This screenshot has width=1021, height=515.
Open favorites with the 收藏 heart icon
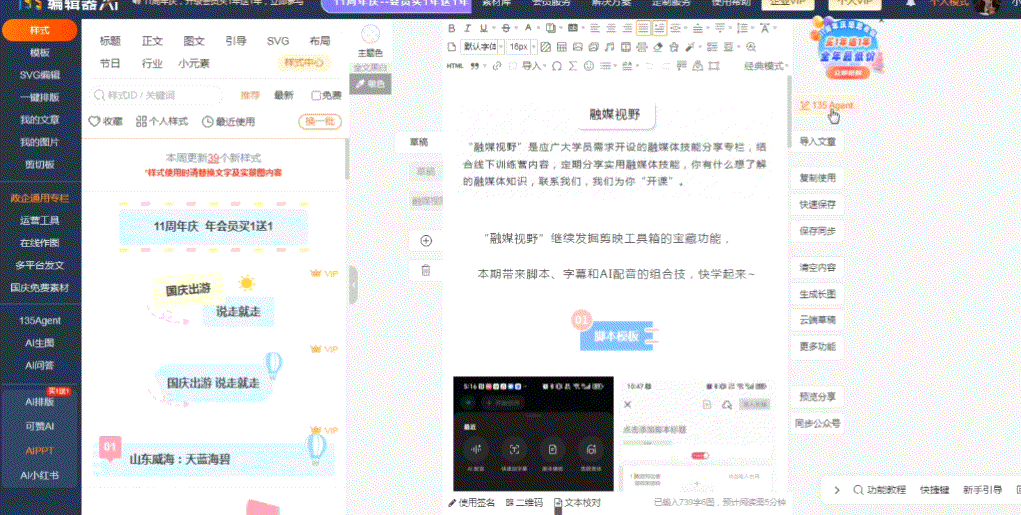point(106,122)
